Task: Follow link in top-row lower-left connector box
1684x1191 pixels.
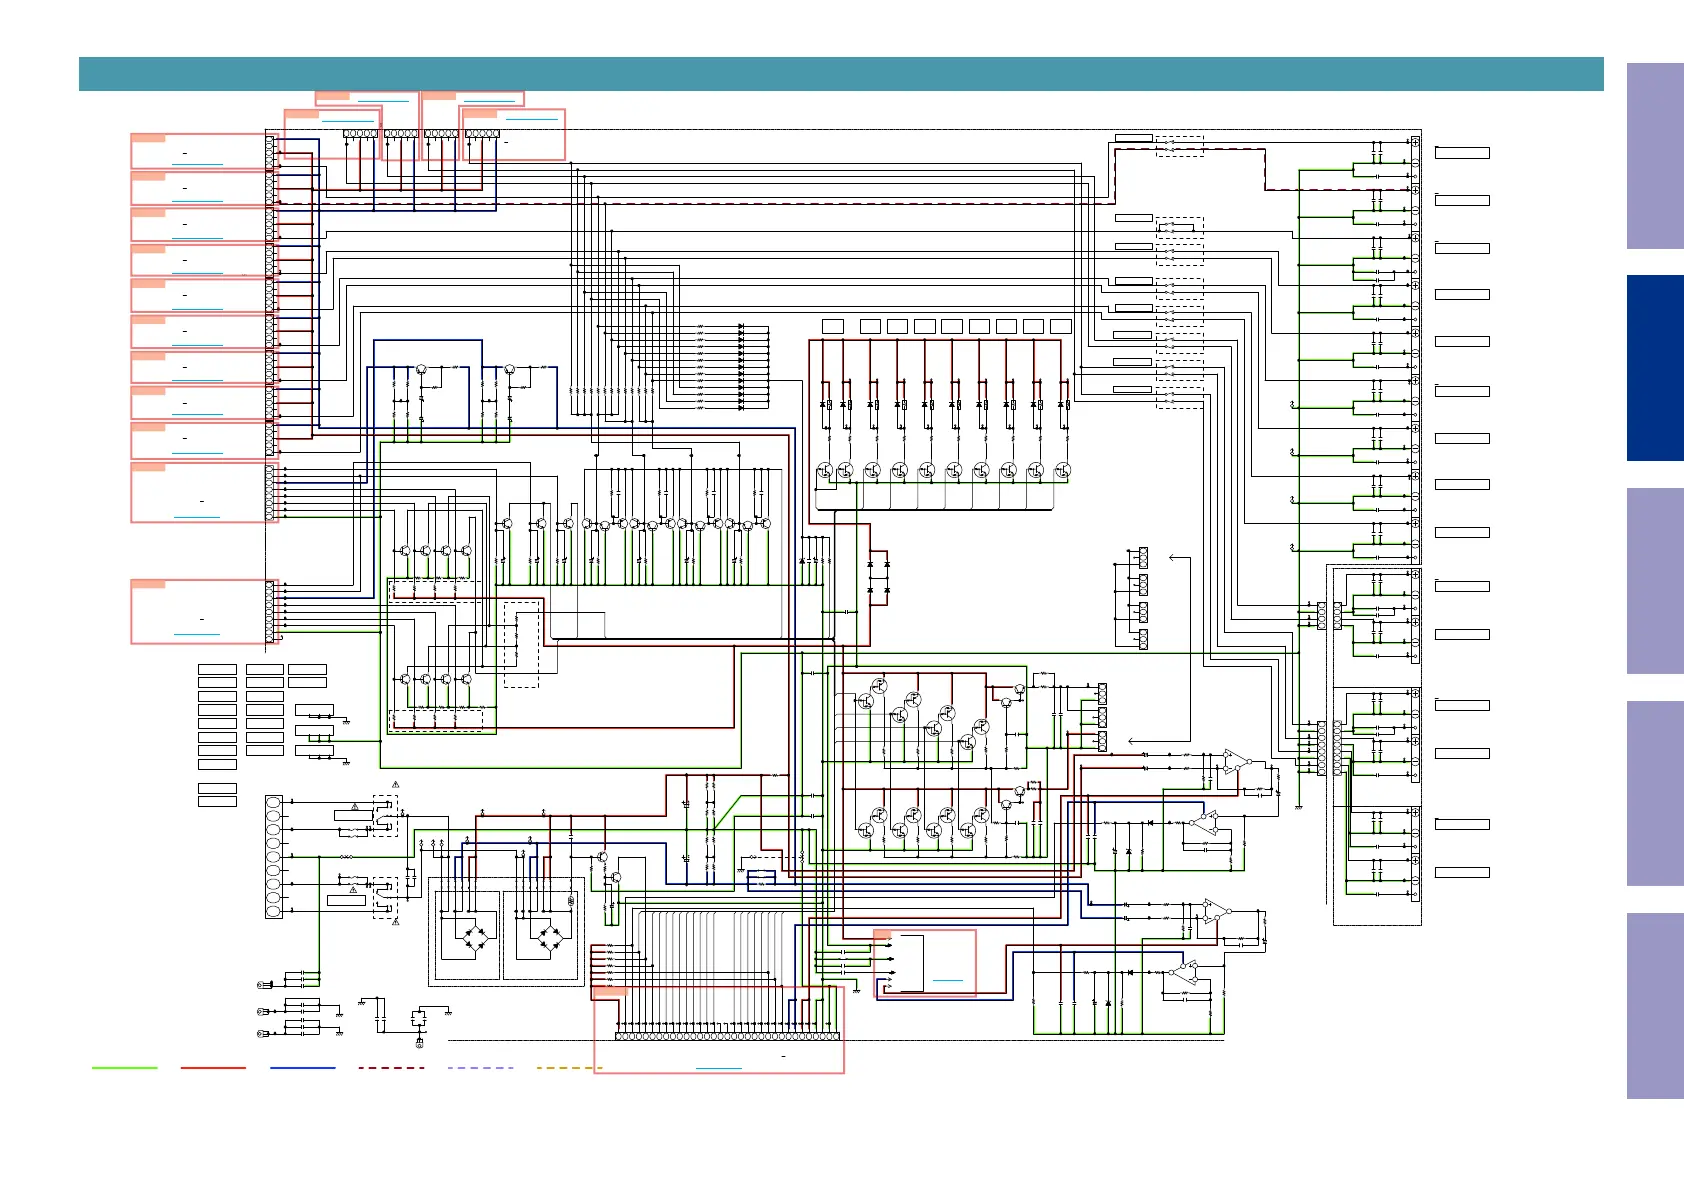Action: pyautogui.click(x=347, y=119)
